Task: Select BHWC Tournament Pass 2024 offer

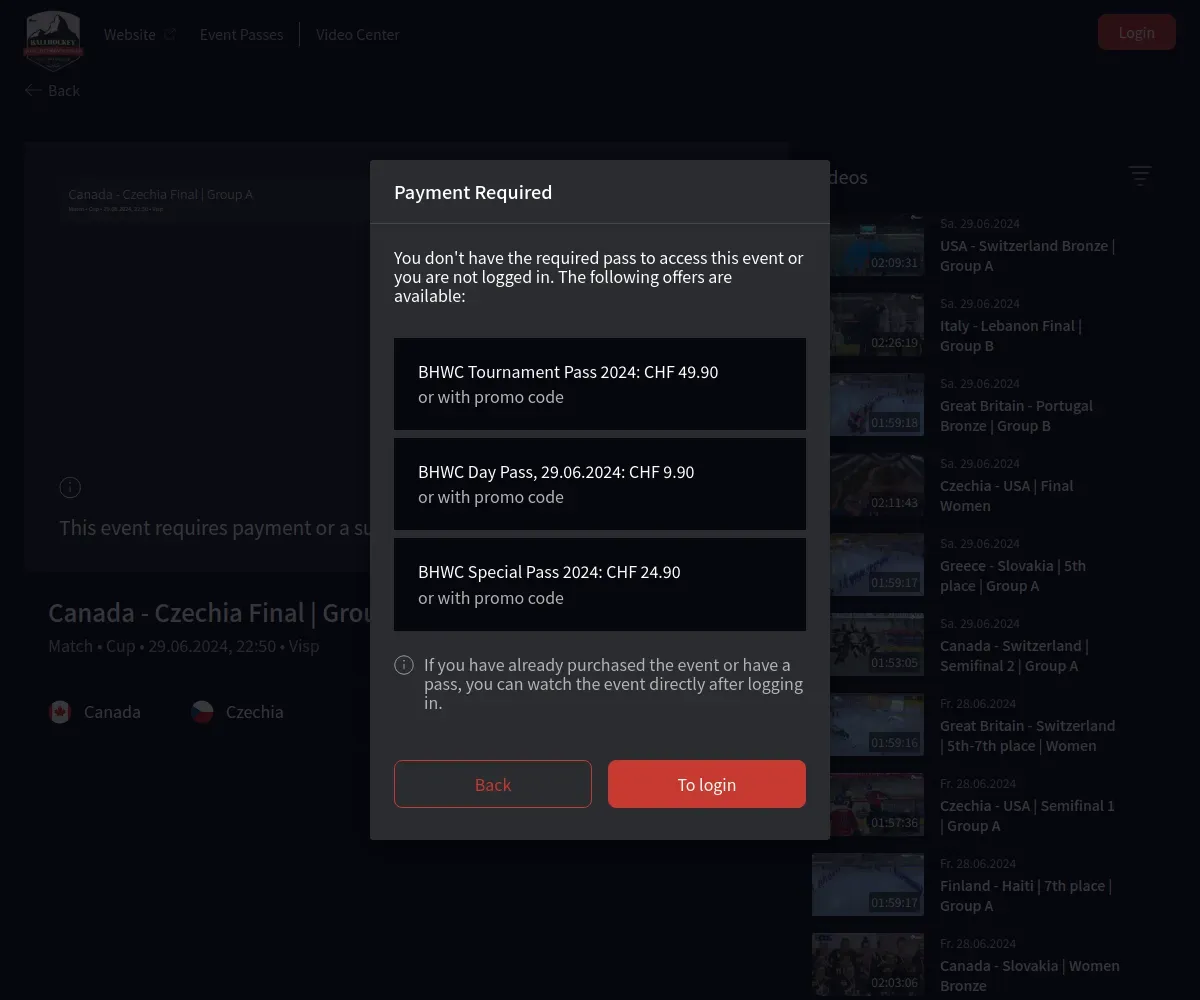Action: 600,384
